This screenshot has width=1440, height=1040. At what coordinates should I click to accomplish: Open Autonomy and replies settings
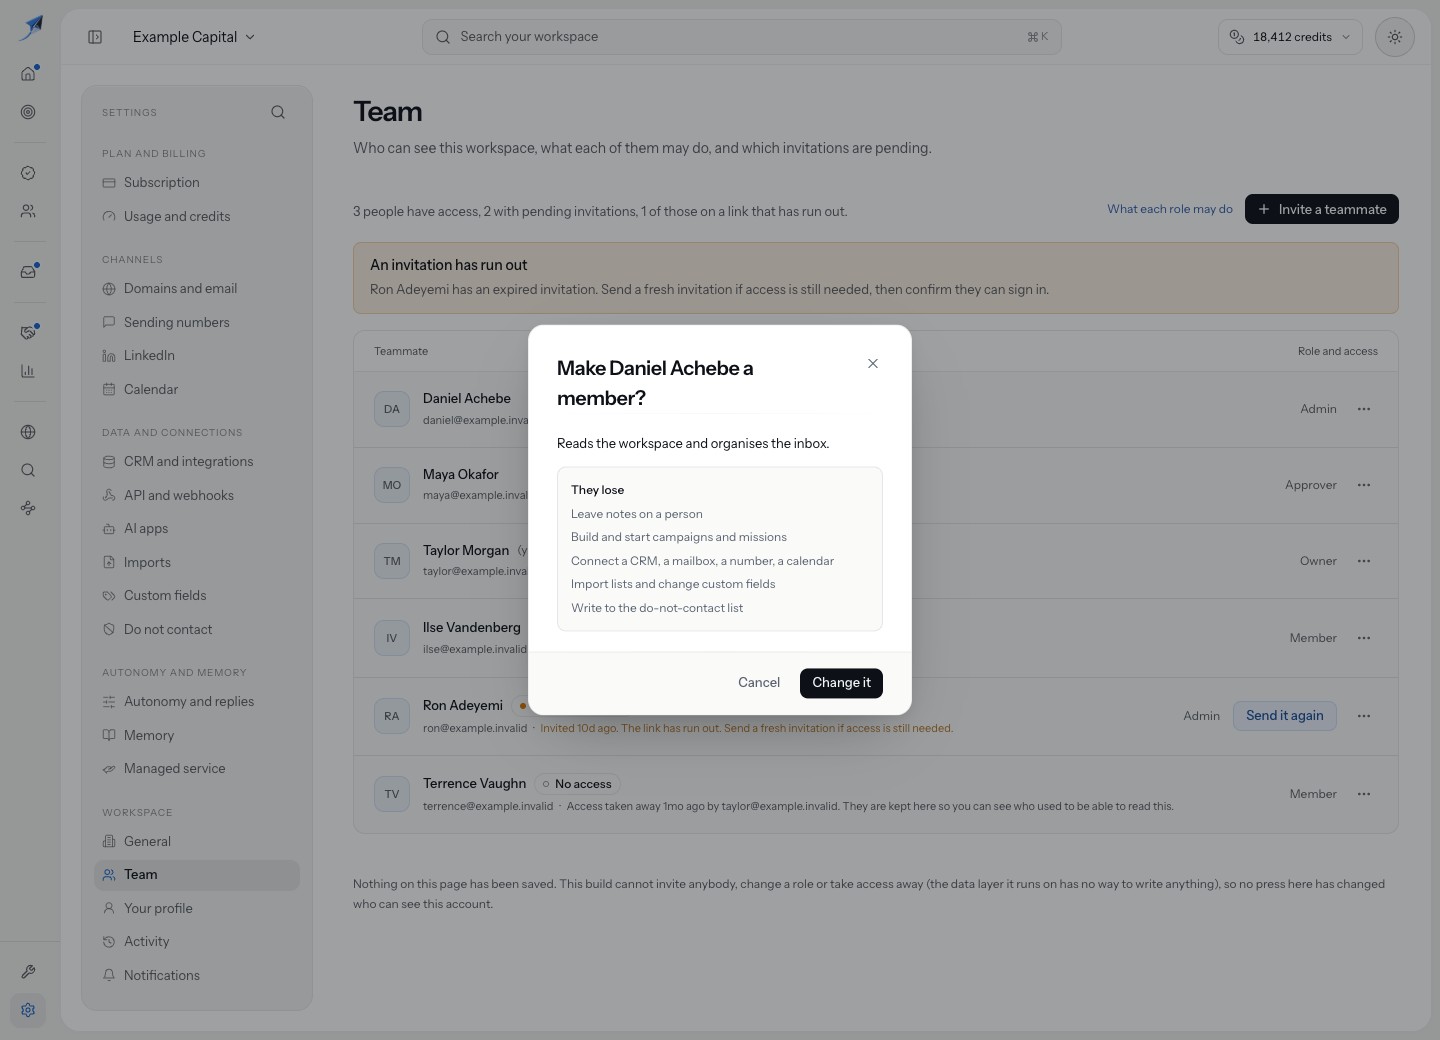197,702
